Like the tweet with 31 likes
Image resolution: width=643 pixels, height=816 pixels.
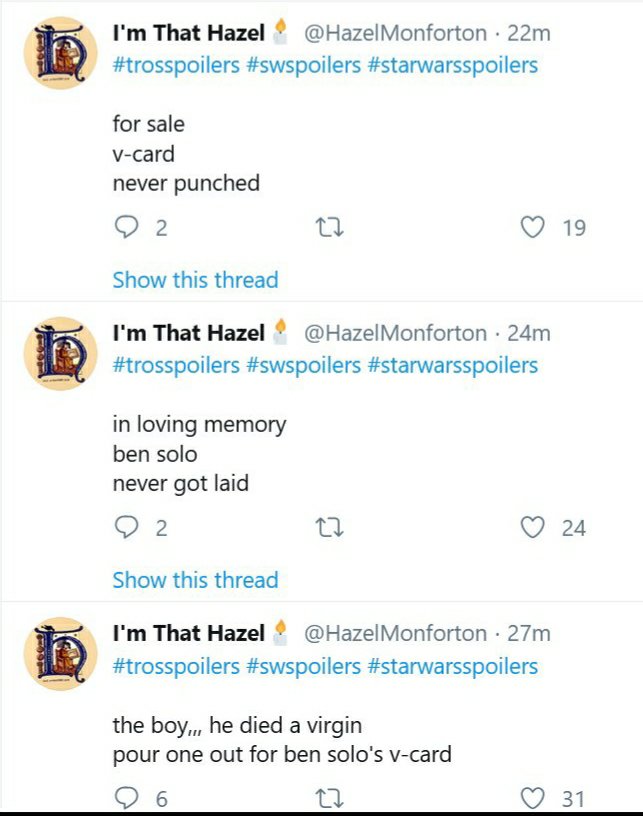(x=533, y=798)
